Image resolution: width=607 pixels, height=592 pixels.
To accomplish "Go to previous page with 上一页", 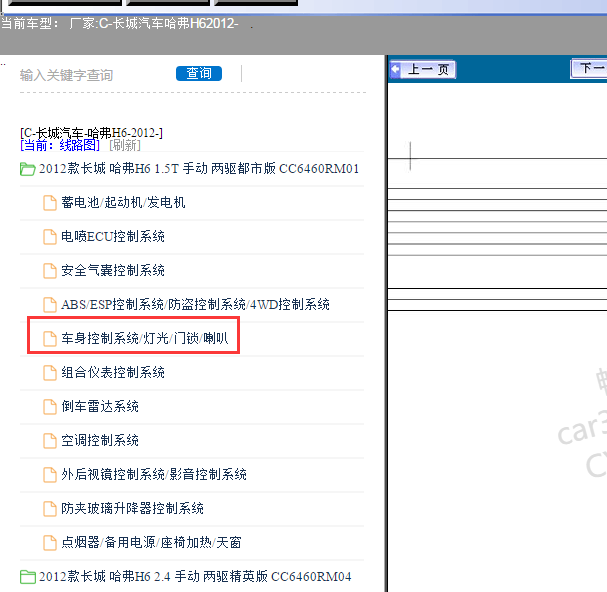I will (423, 70).
